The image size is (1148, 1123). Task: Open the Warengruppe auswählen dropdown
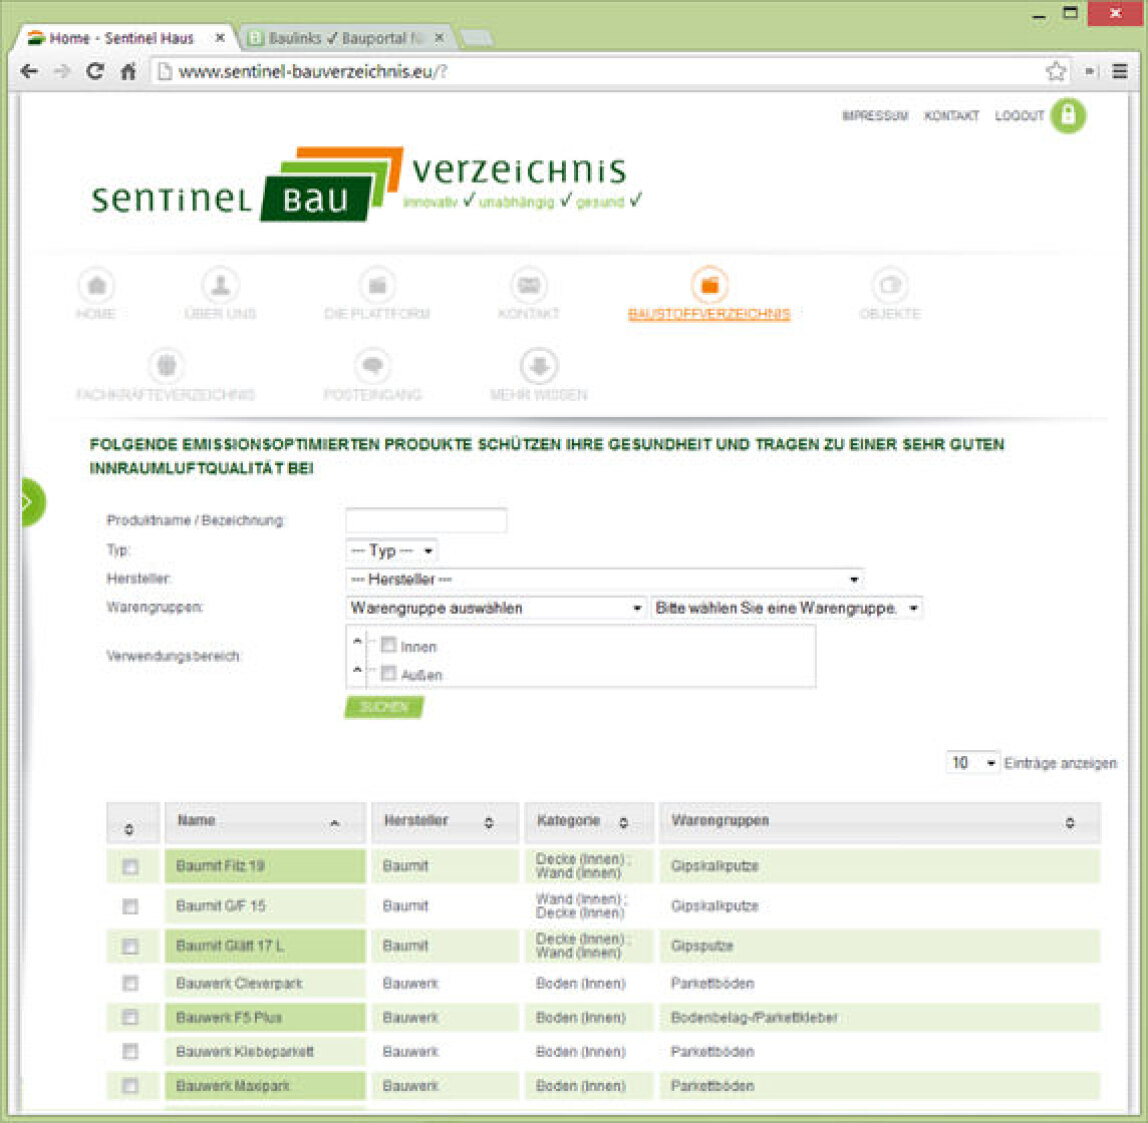point(496,608)
